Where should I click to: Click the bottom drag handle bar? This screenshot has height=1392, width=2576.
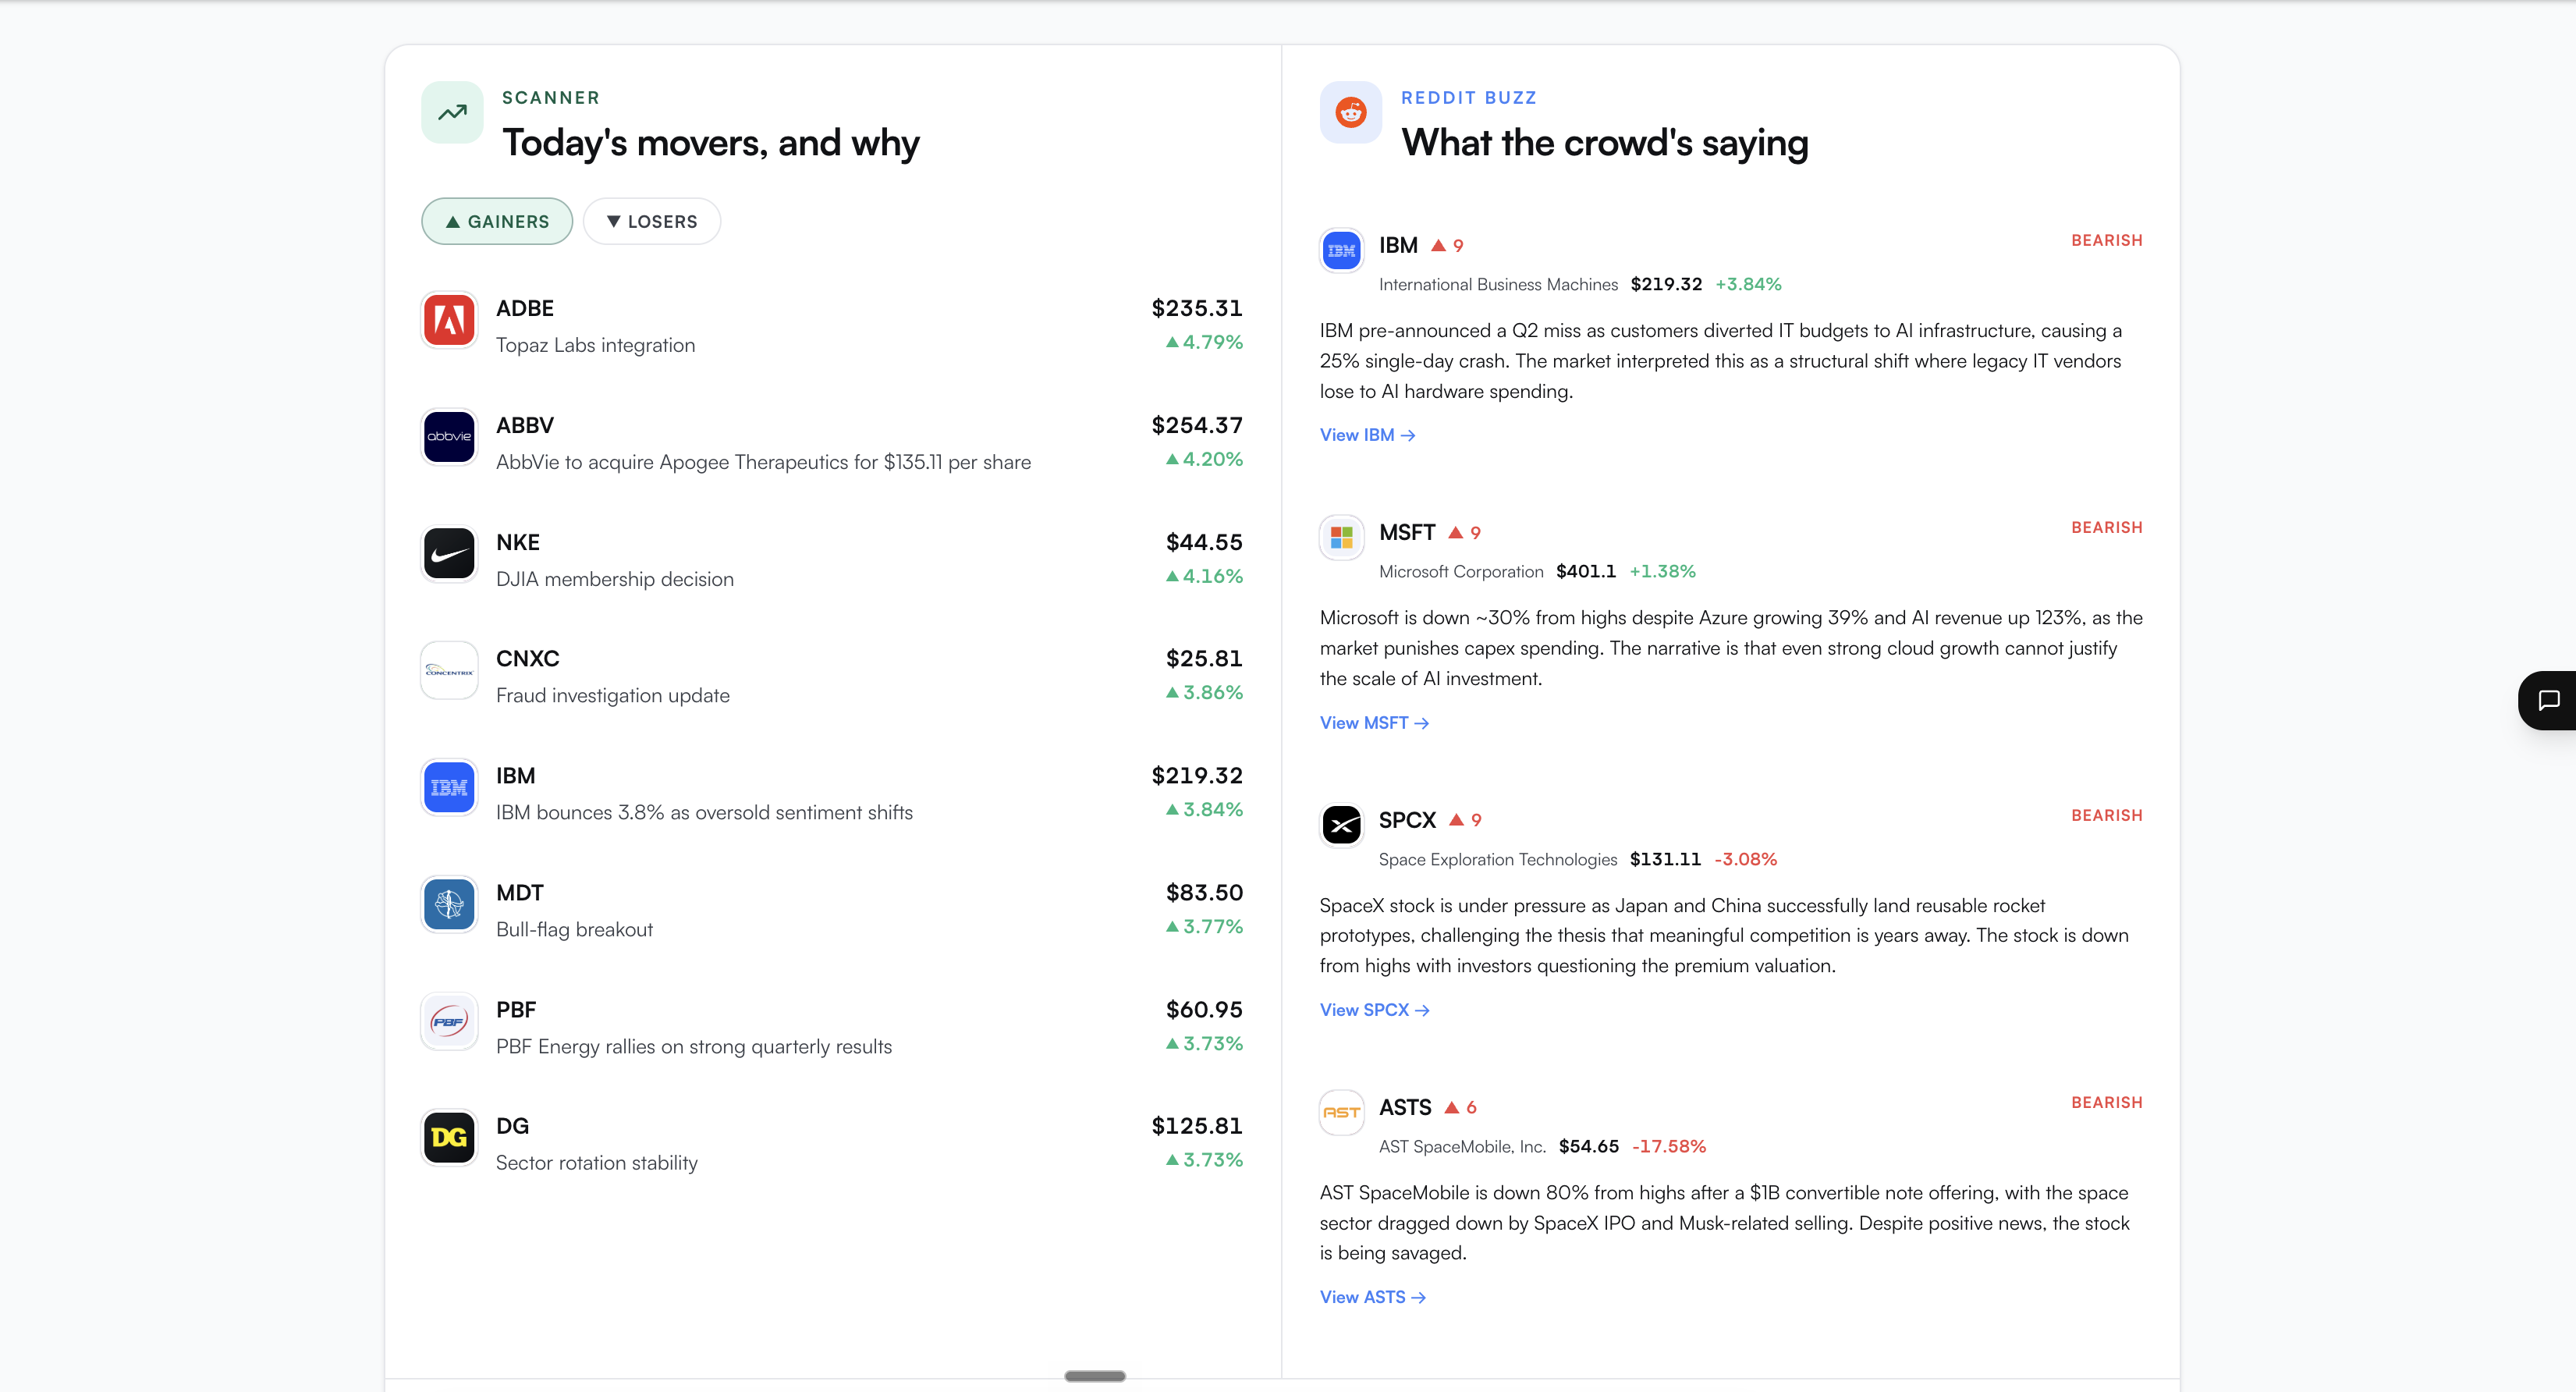[x=1095, y=1377]
